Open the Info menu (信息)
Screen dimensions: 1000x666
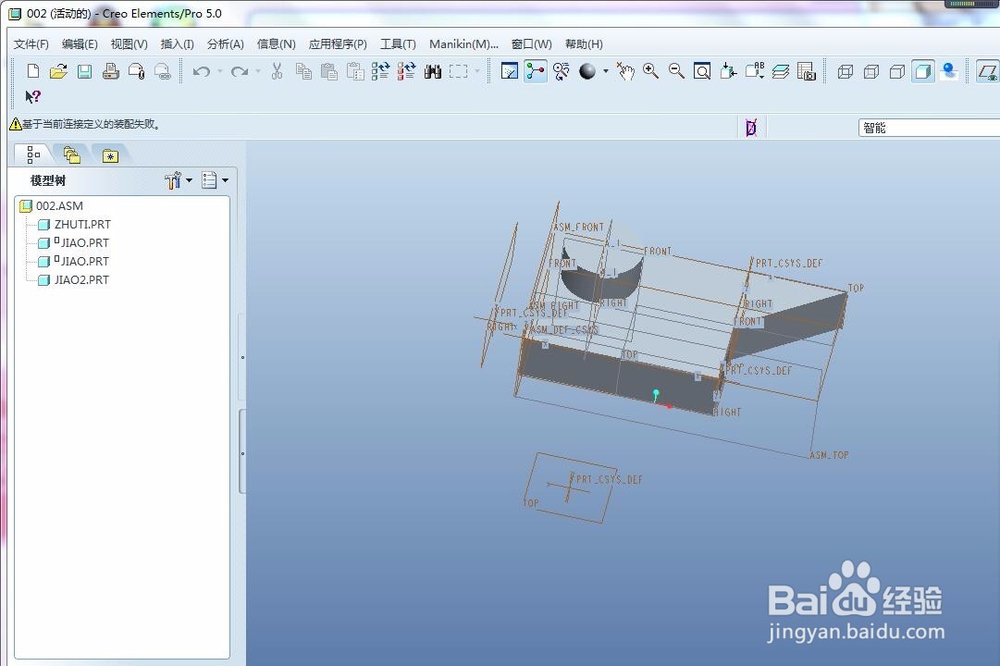coord(276,44)
